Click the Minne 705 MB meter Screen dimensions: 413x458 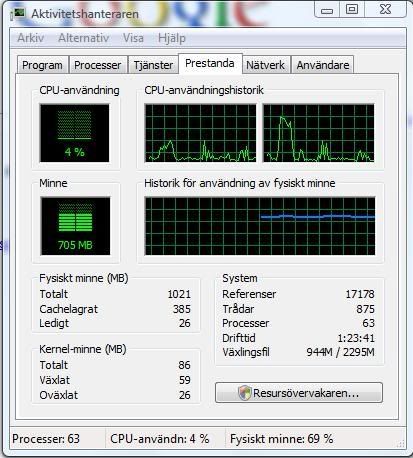coord(75,226)
